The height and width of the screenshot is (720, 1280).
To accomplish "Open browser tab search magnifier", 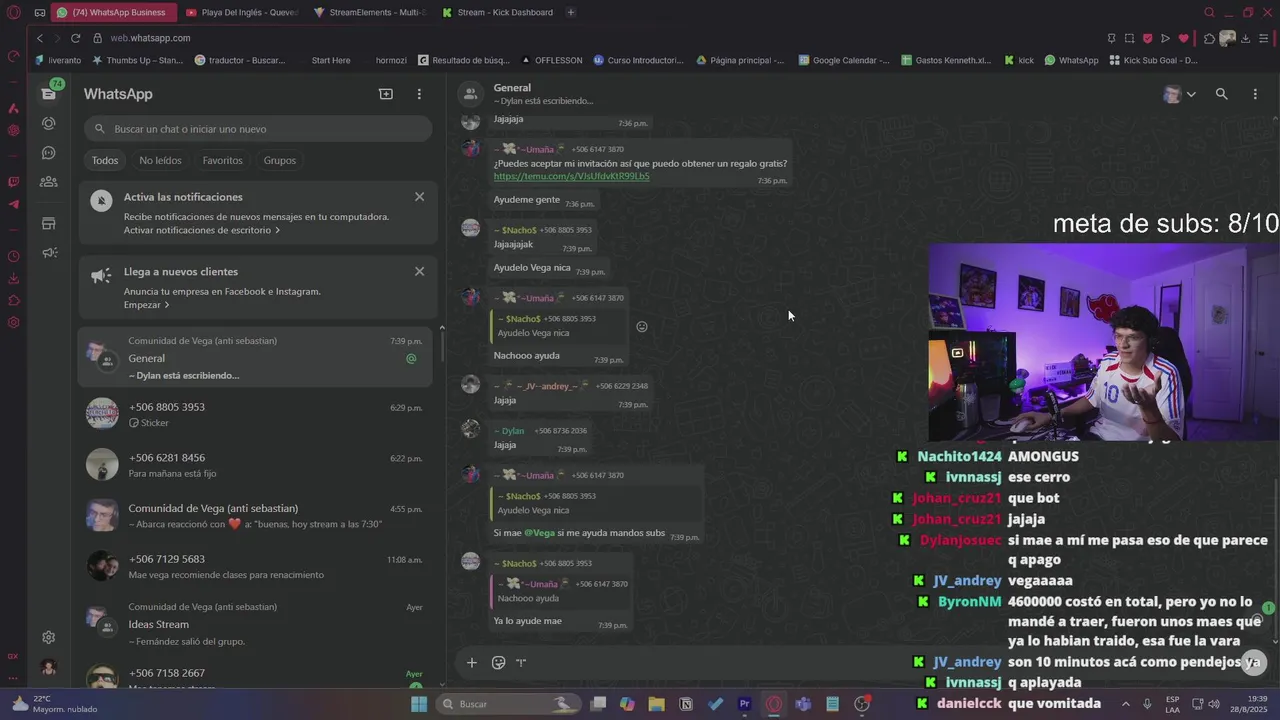I will coord(1209,12).
